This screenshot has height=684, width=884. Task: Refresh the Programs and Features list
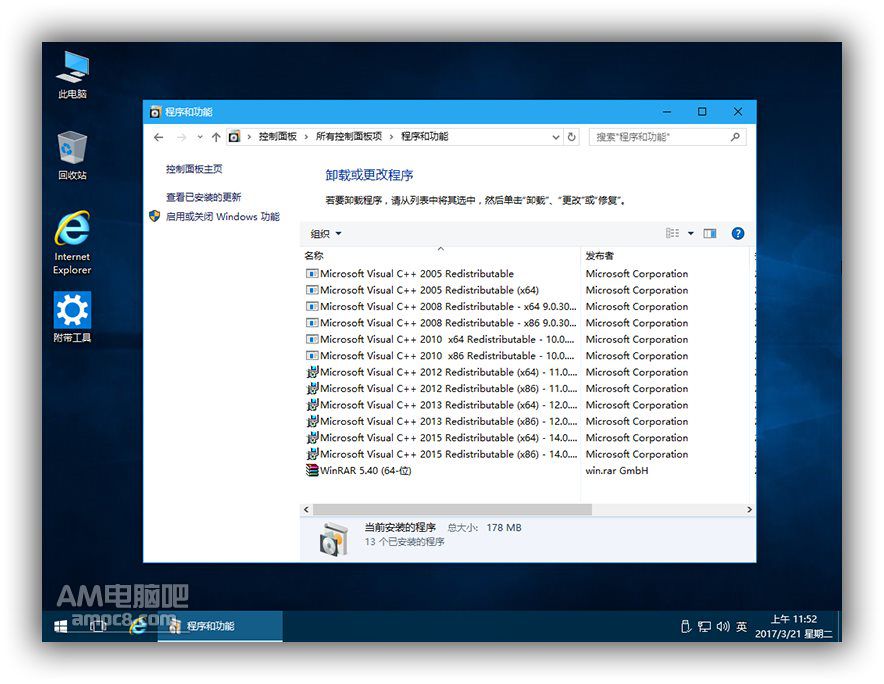571,137
